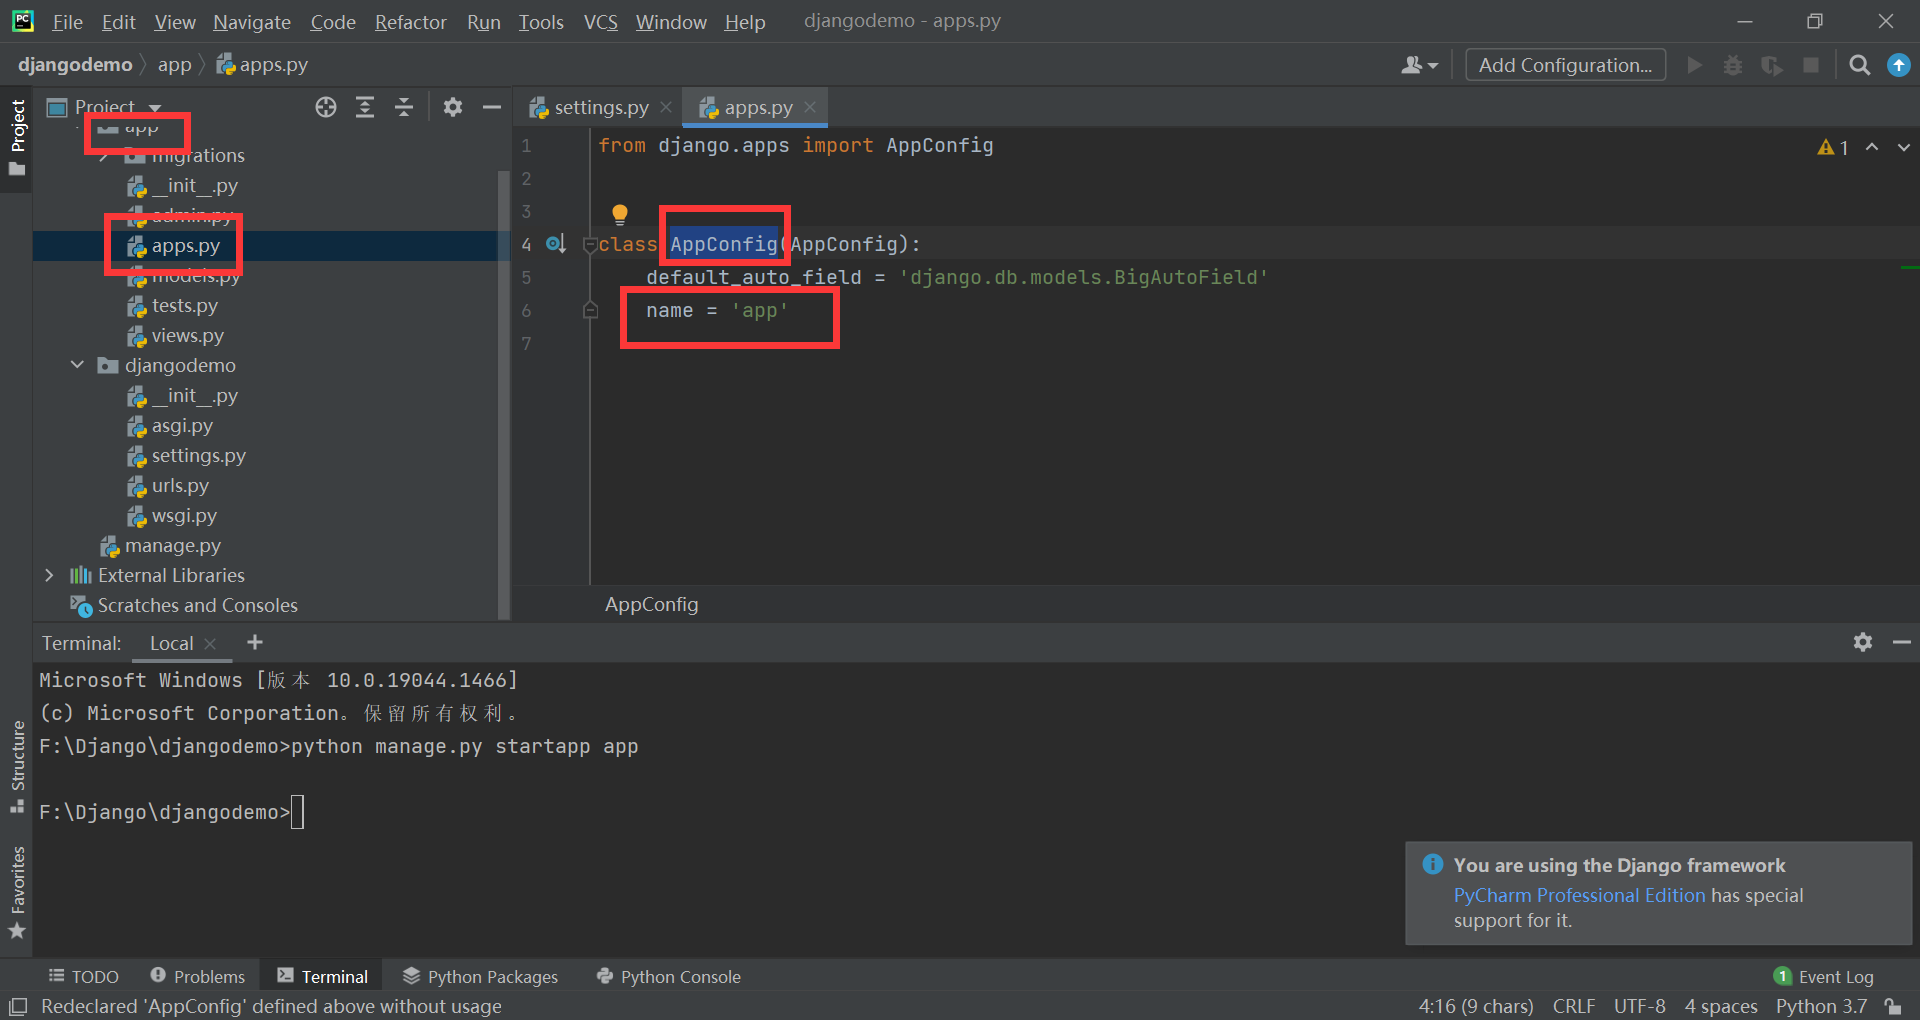Click Select Opened File target icon

326,107
